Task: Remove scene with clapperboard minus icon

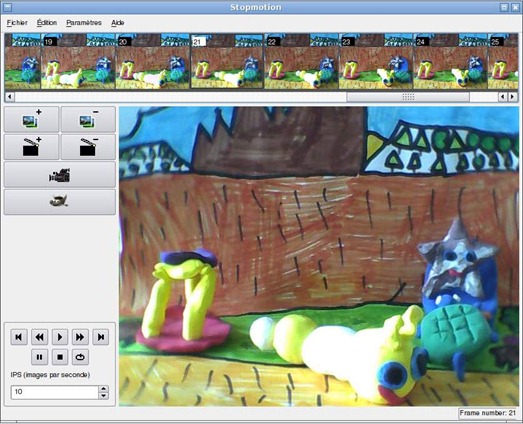Action: tap(88, 147)
